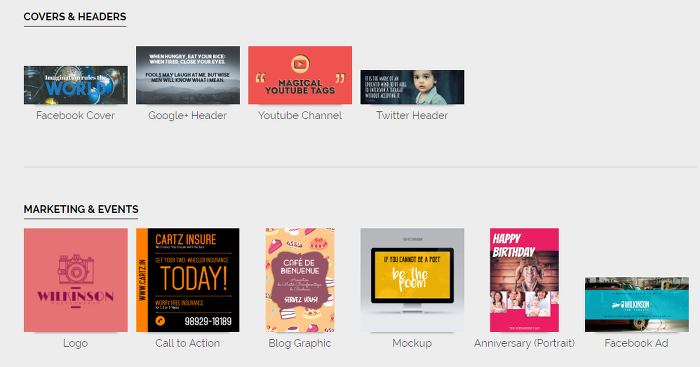Viewport: 700px width, 367px height.
Task: Choose the Youtube Channel template thumbnail
Action: tap(300, 75)
